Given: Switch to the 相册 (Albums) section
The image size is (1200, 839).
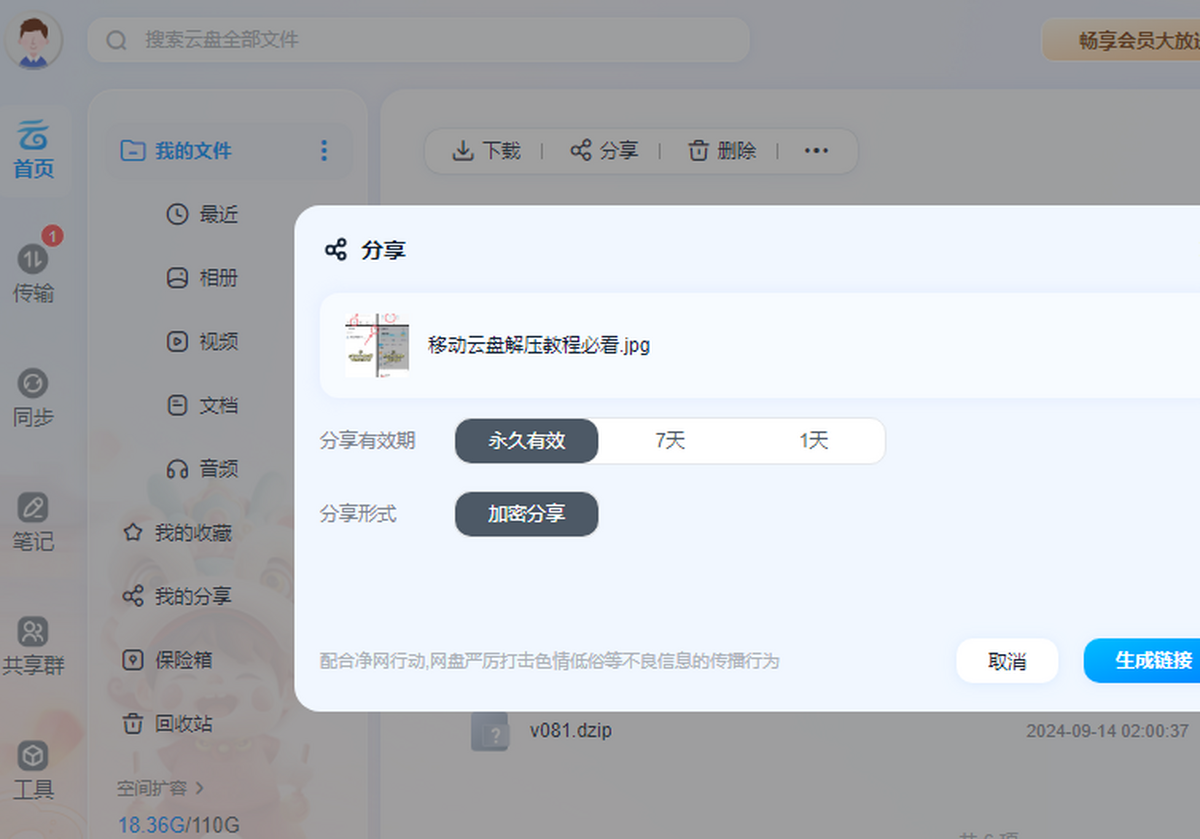Looking at the screenshot, I should 205,278.
